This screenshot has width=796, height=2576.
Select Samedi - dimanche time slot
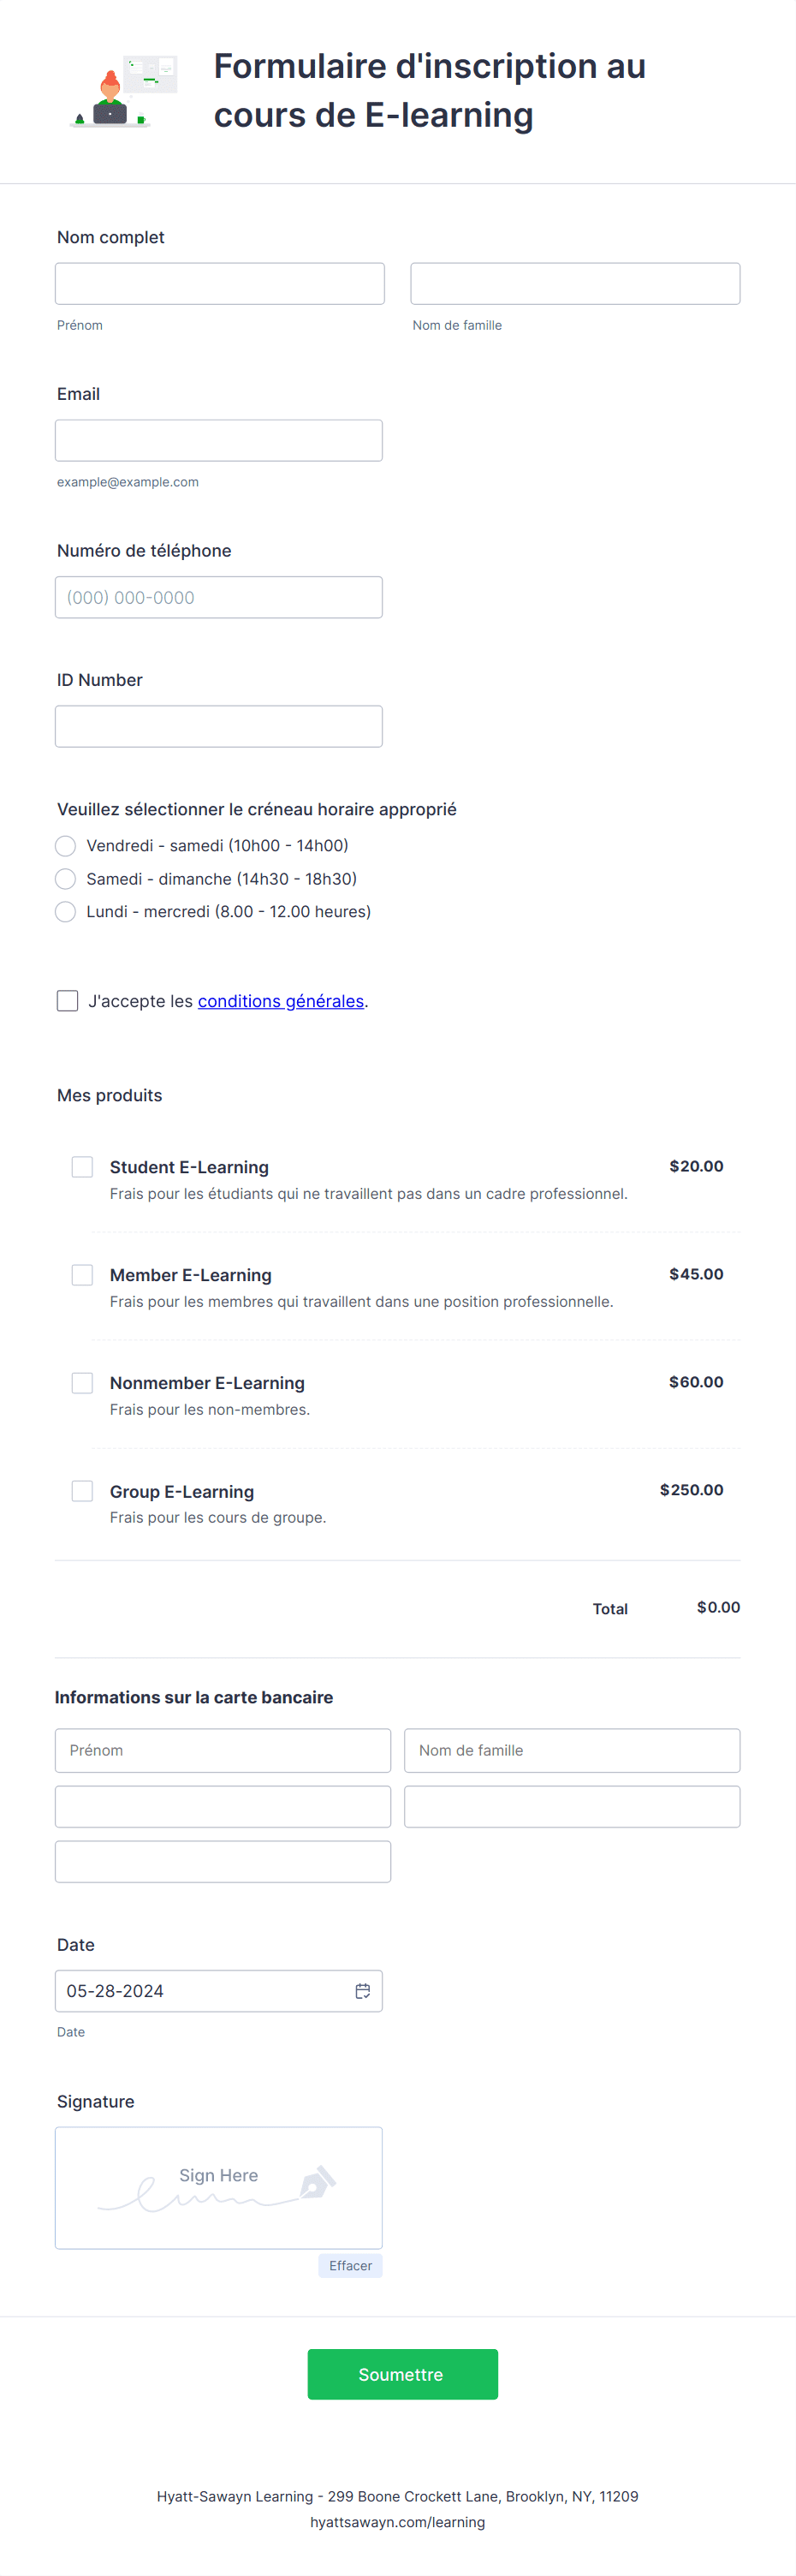tap(65, 878)
